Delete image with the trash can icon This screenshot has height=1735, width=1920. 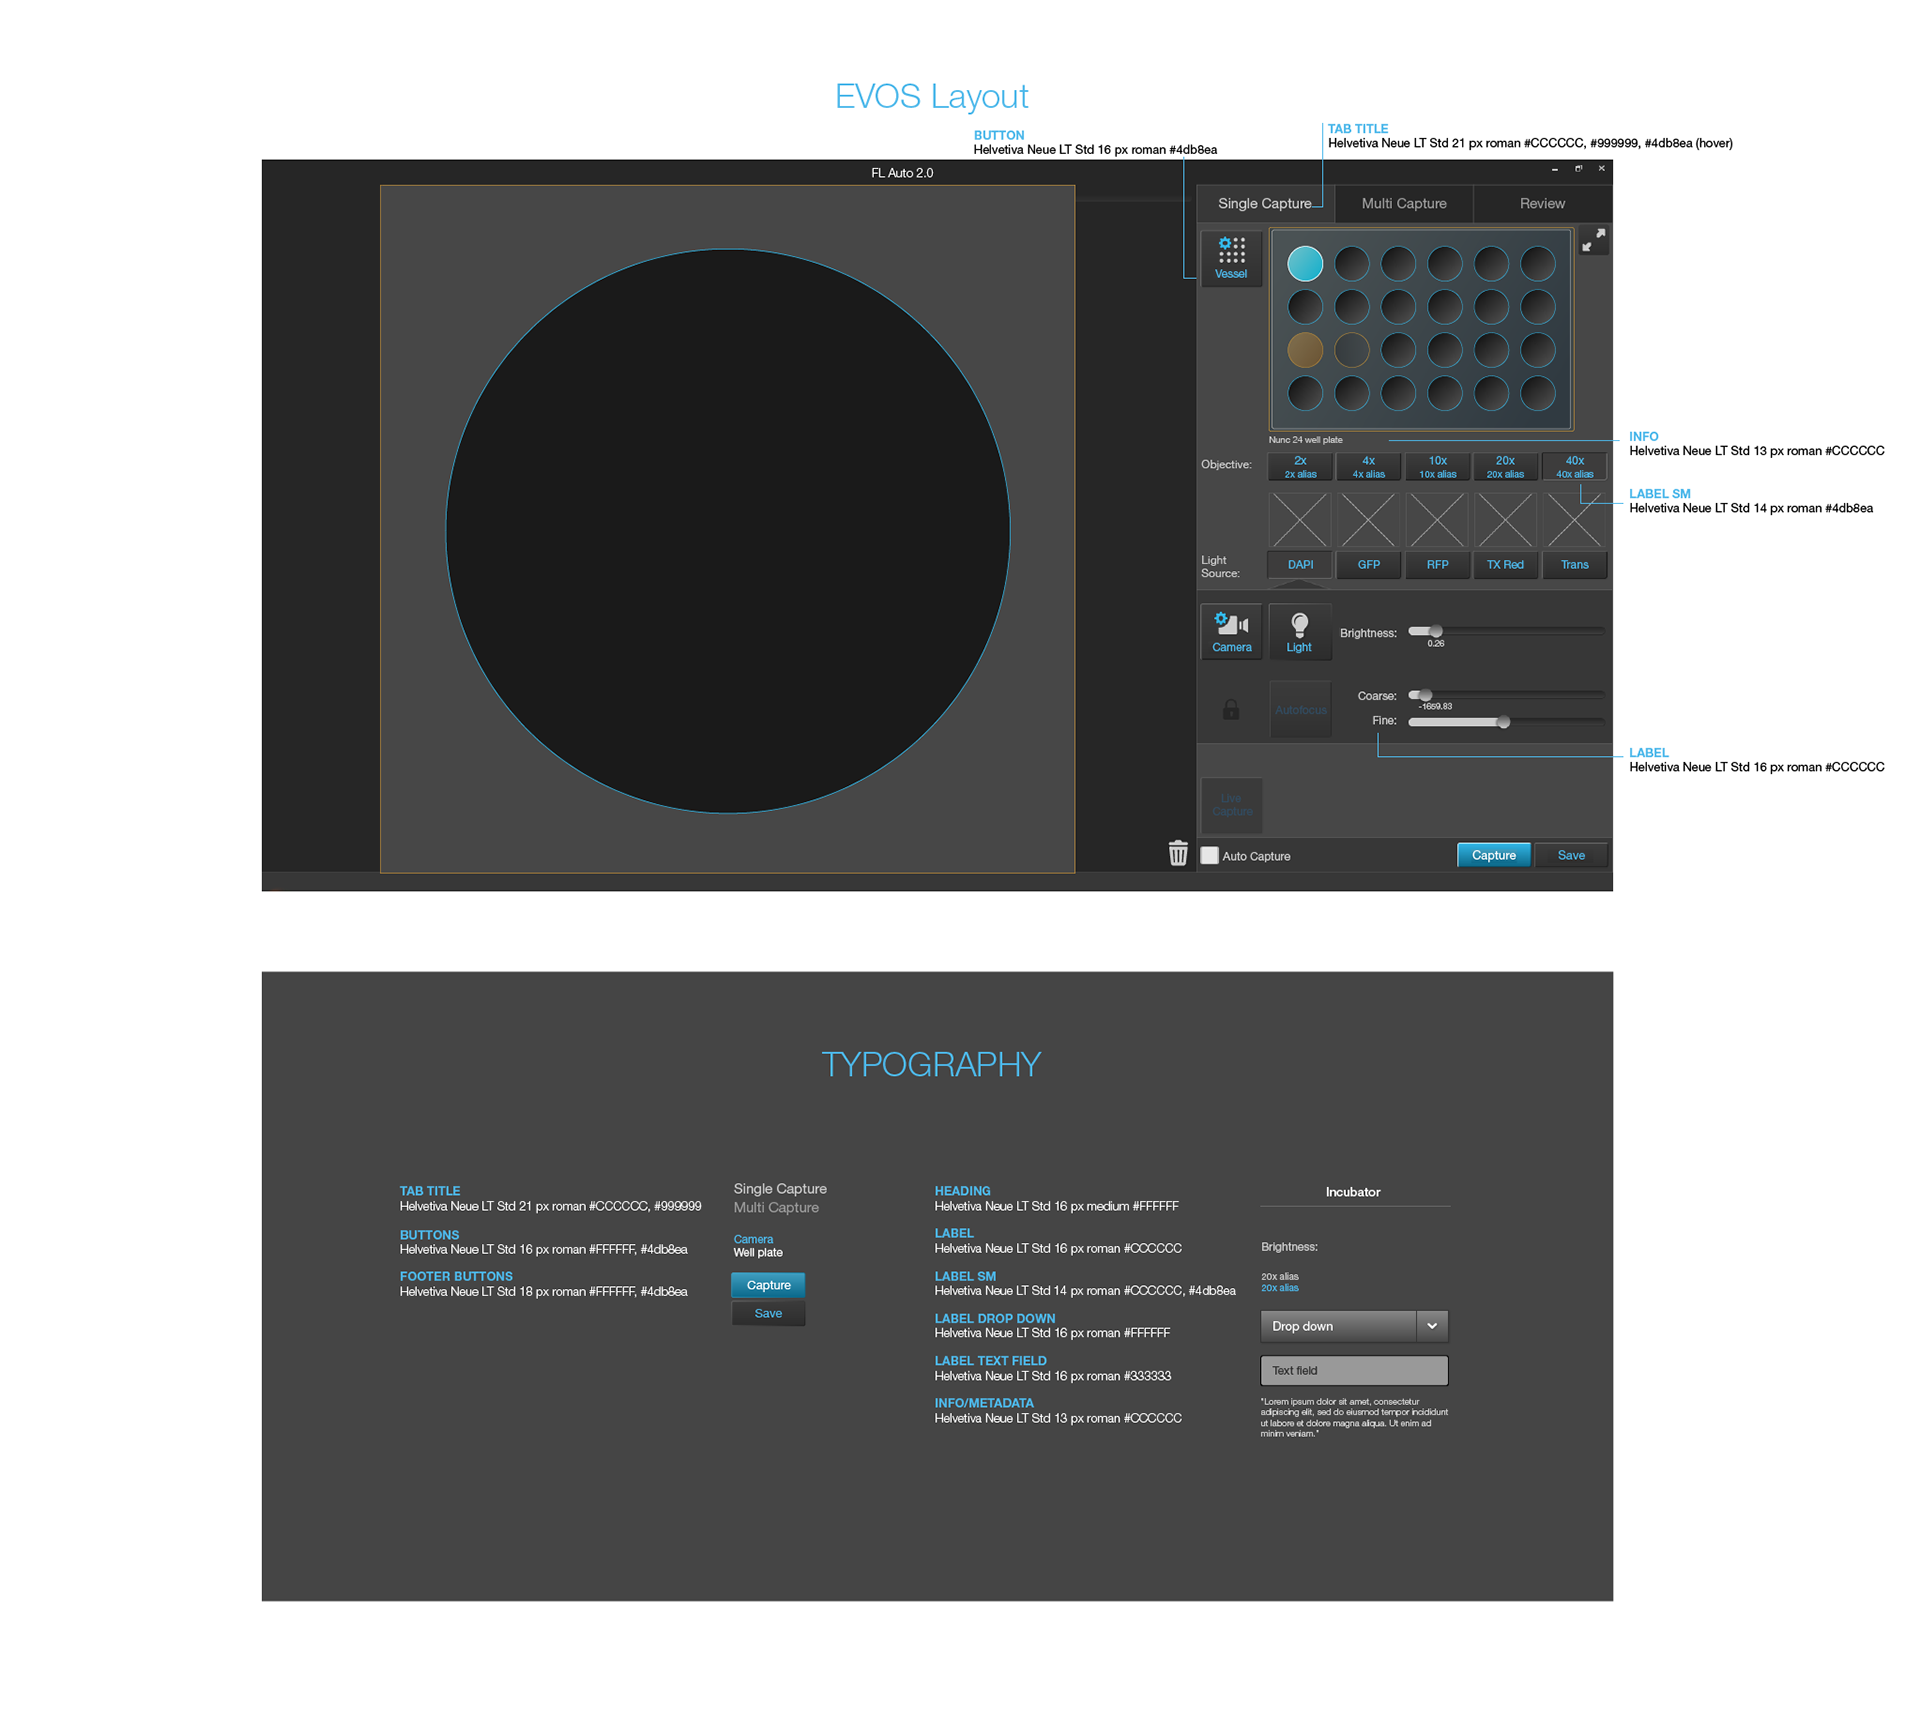coord(1178,853)
